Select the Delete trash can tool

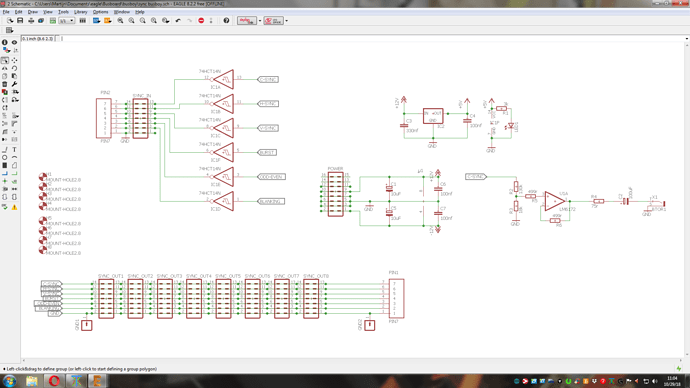[x=5, y=84]
